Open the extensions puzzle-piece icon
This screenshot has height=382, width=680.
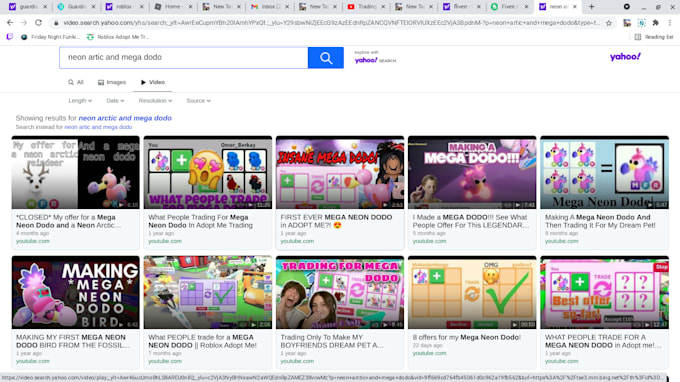click(655, 23)
